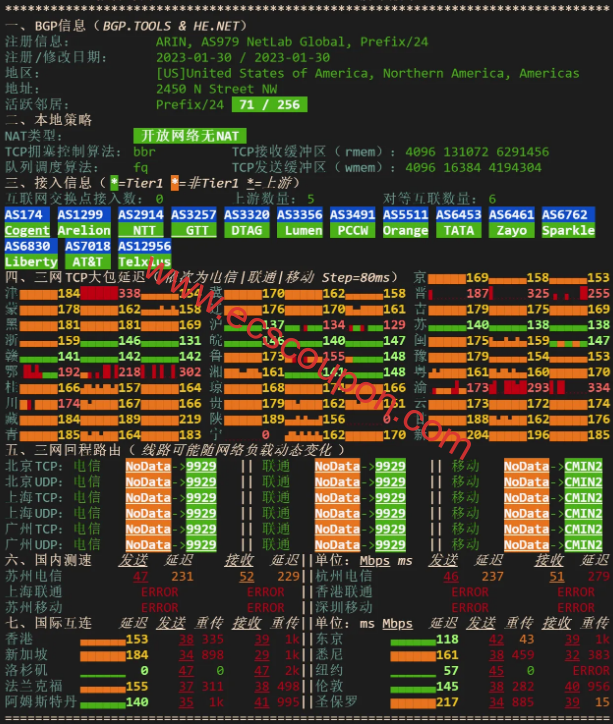The width and height of the screenshot is (613, 724).
Task: Click the AS2914 label
Action: tap(140, 214)
